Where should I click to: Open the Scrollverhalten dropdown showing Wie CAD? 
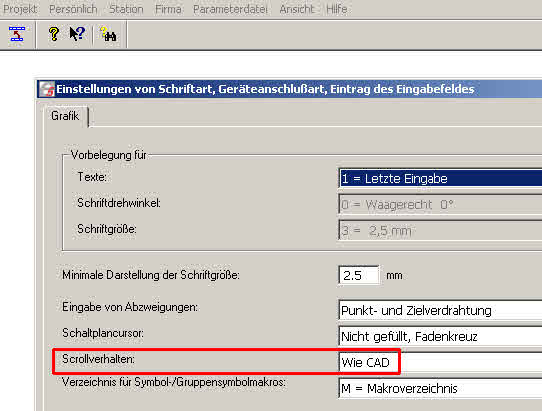coord(440,362)
